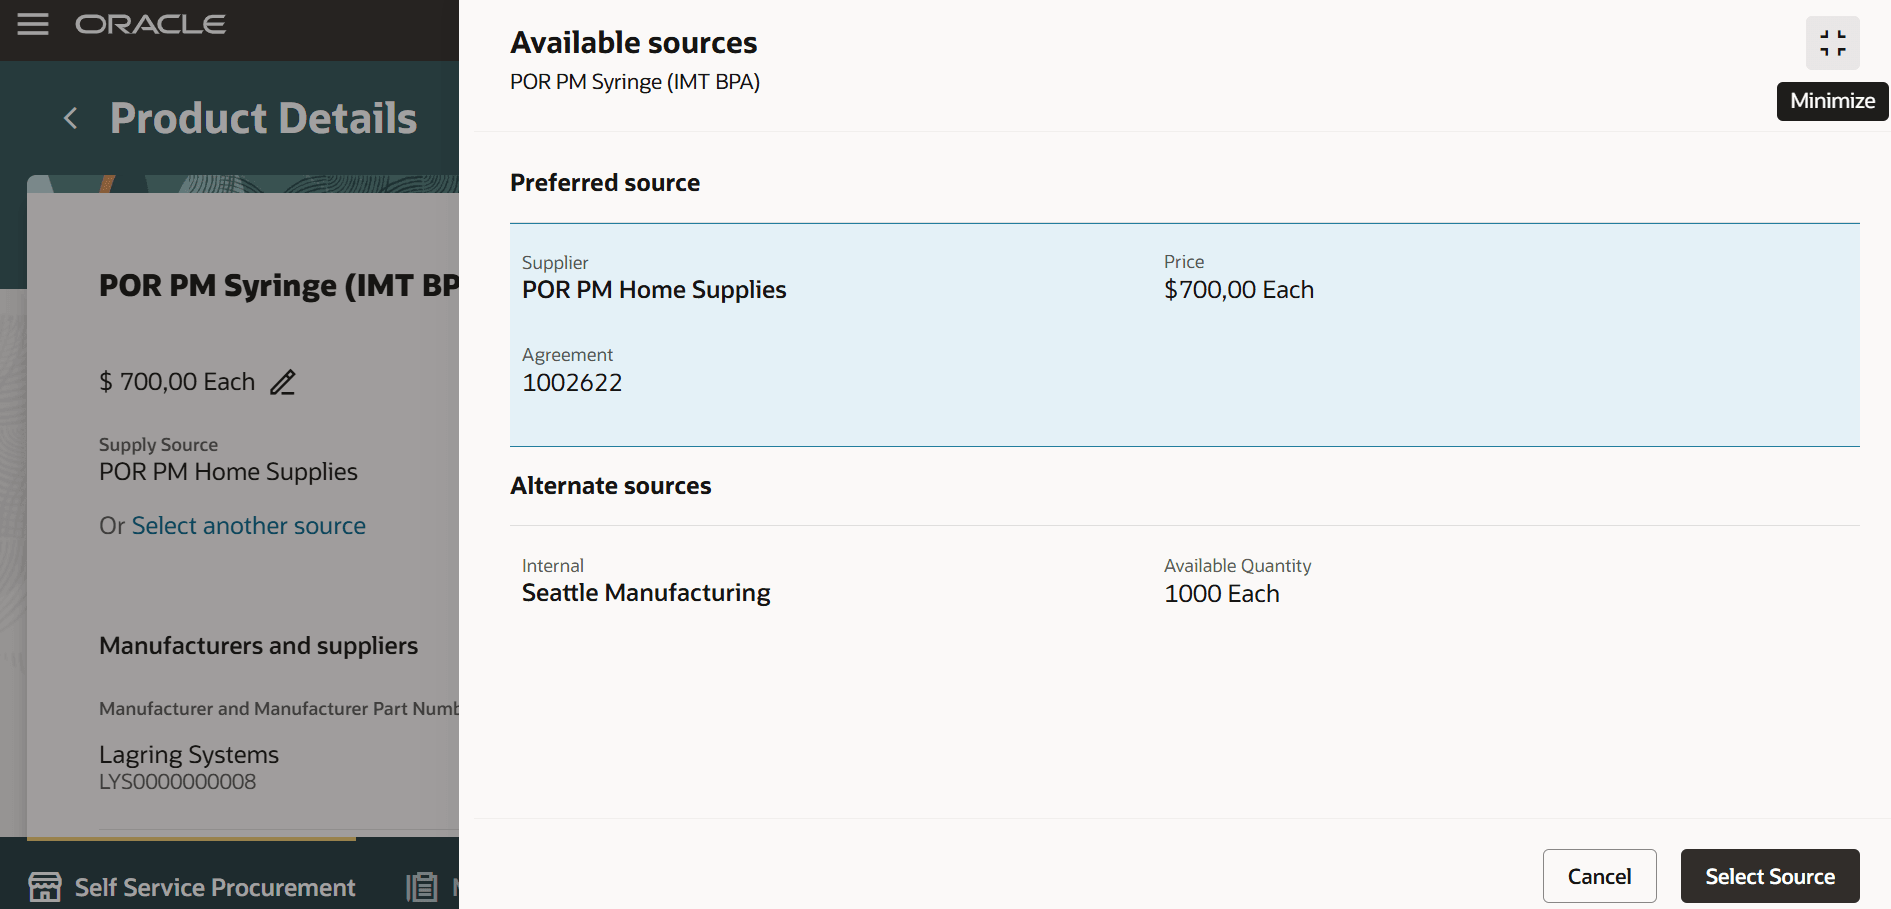This screenshot has height=909, width=1891.
Task: Open the Select another source link
Action: pos(249,525)
